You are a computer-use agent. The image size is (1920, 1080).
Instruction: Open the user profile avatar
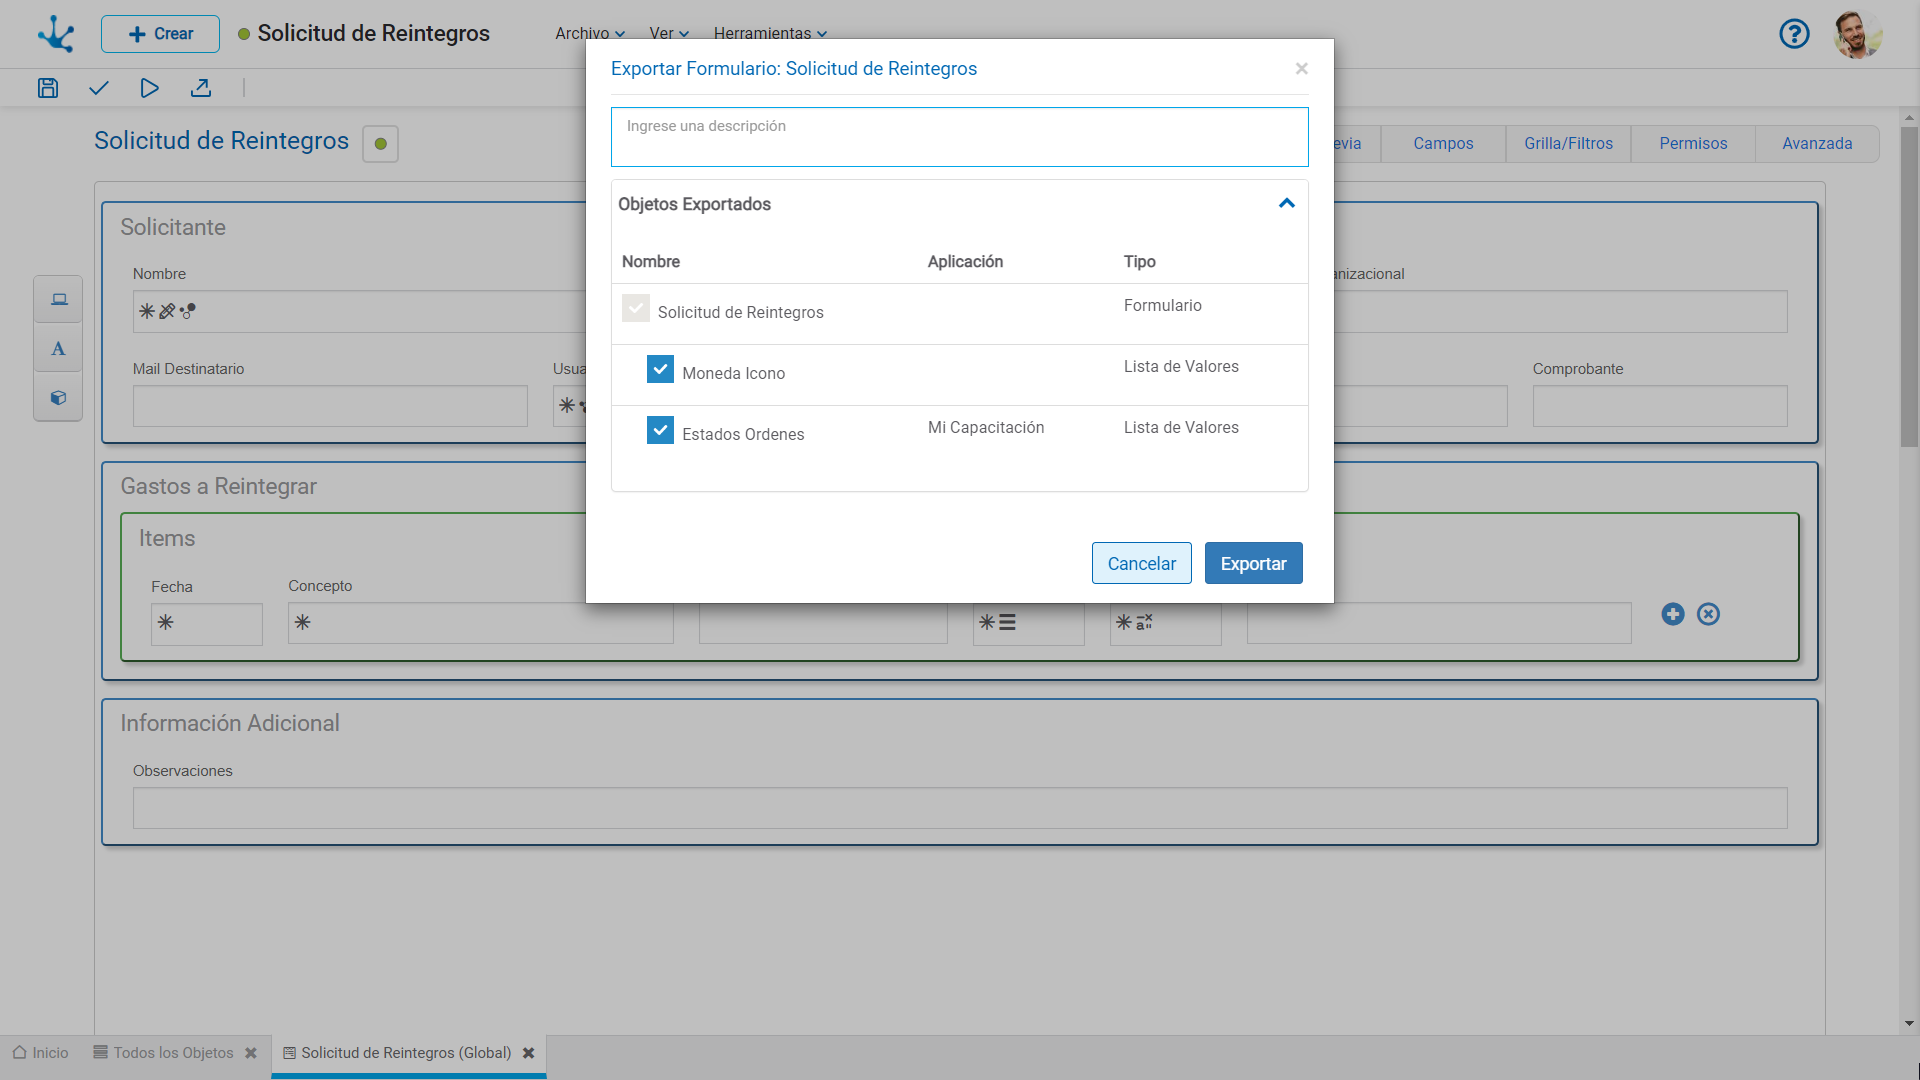[1857, 34]
